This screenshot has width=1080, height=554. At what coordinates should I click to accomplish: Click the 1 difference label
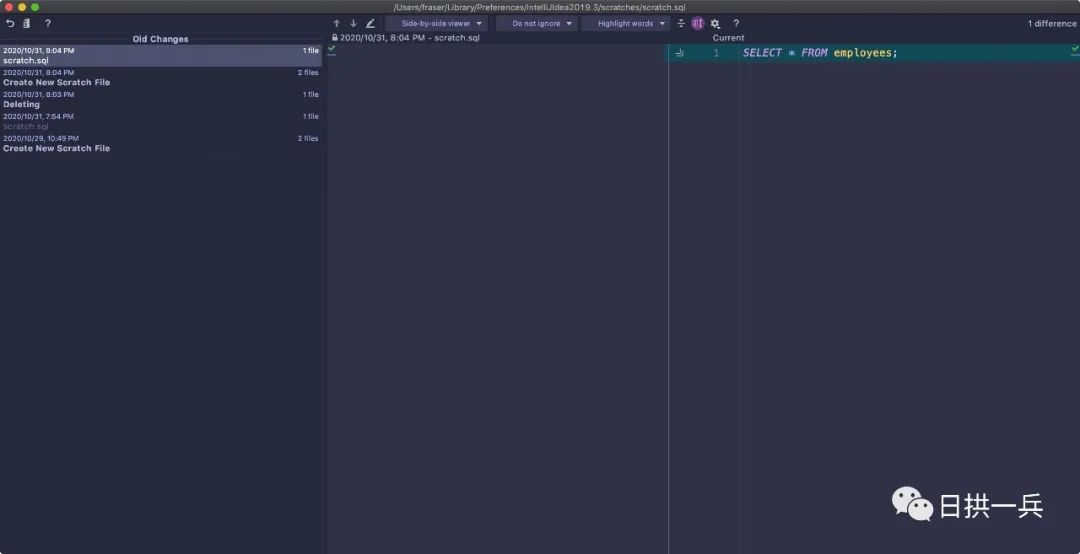(x=1052, y=23)
